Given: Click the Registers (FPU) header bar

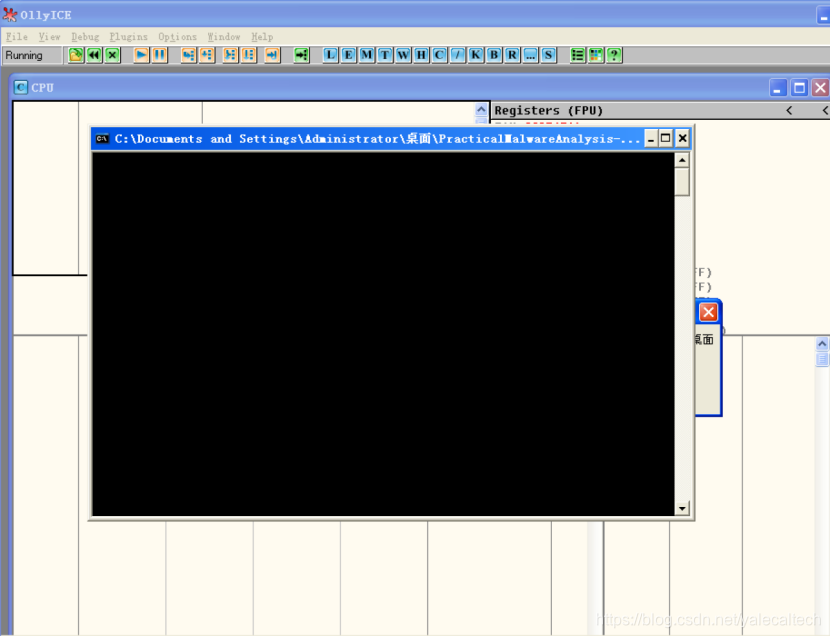Looking at the screenshot, I should click(x=660, y=111).
